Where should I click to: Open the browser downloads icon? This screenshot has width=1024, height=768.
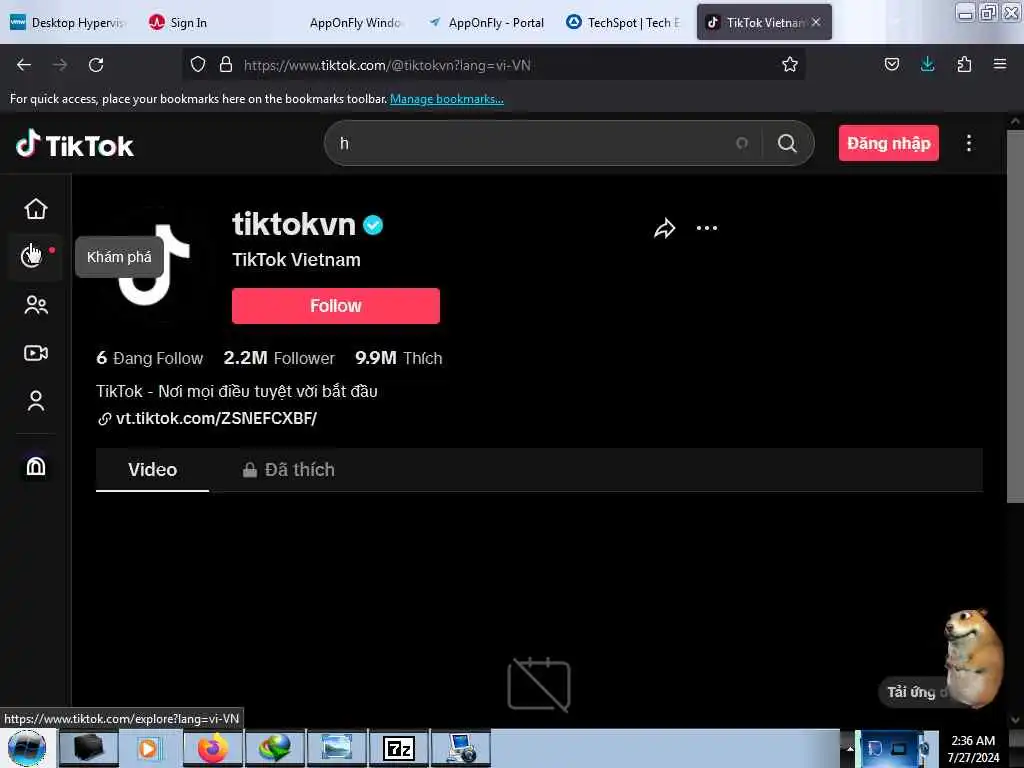[927, 65]
